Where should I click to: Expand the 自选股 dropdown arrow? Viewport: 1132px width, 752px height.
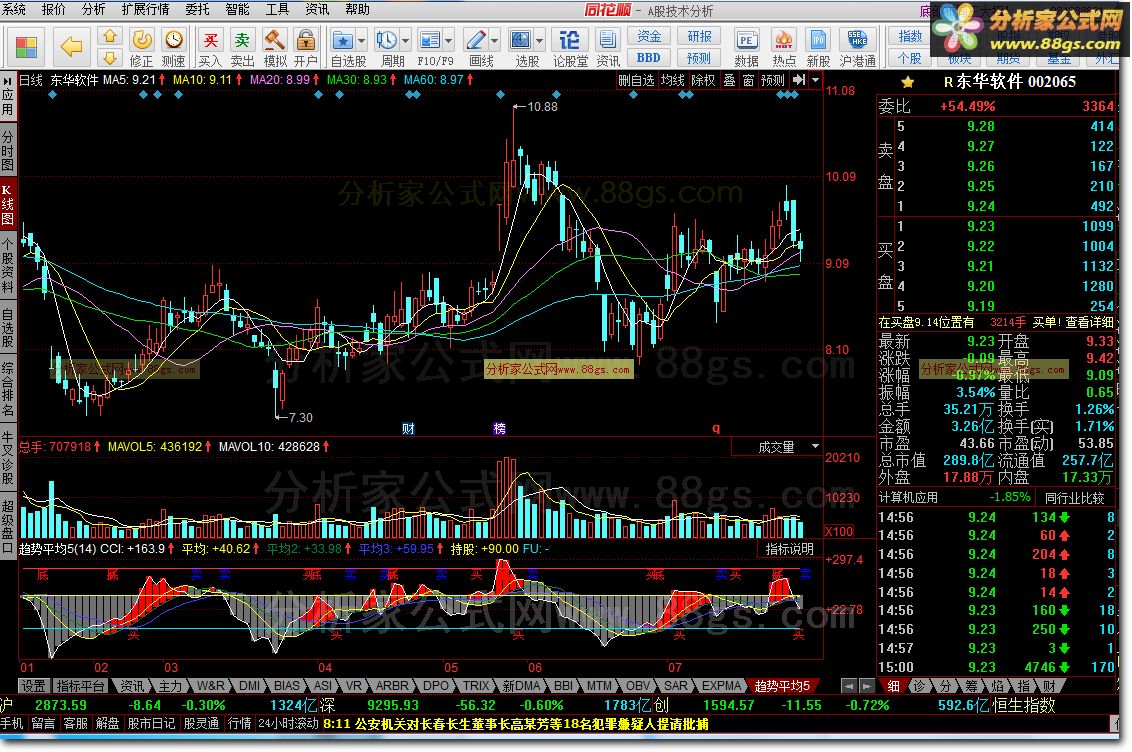362,40
